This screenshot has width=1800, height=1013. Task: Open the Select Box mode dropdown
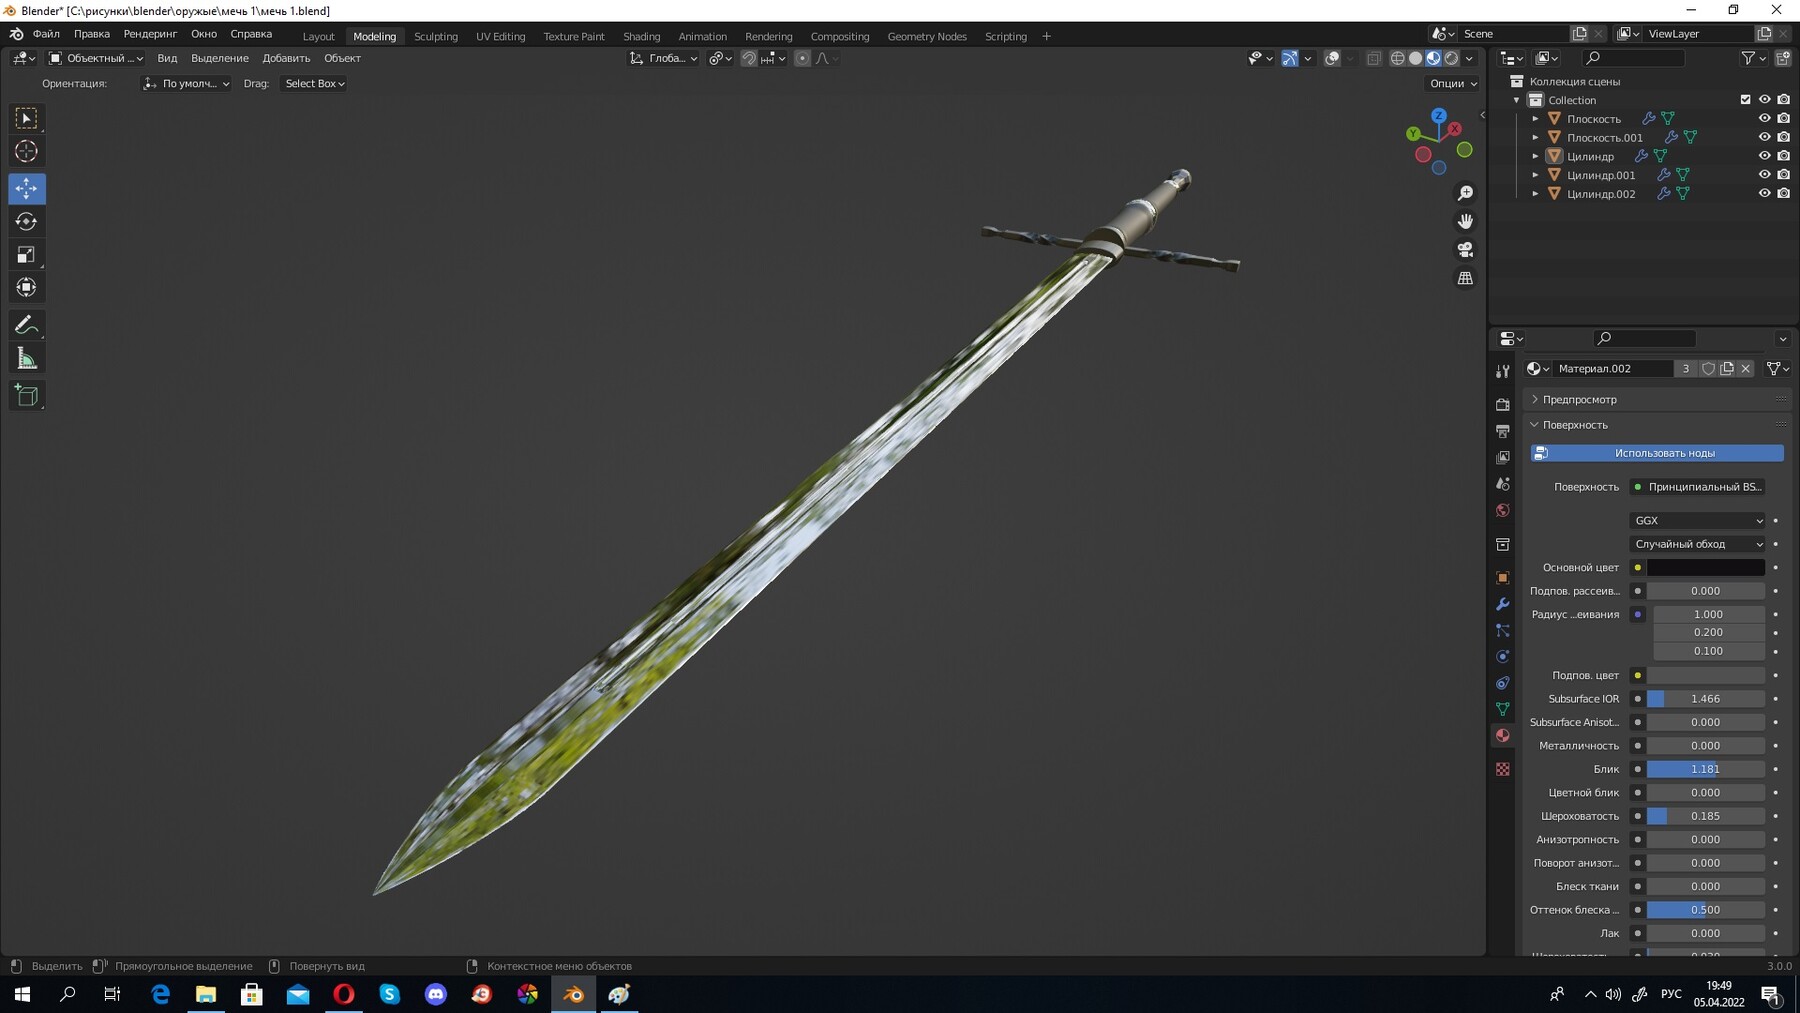tap(313, 83)
